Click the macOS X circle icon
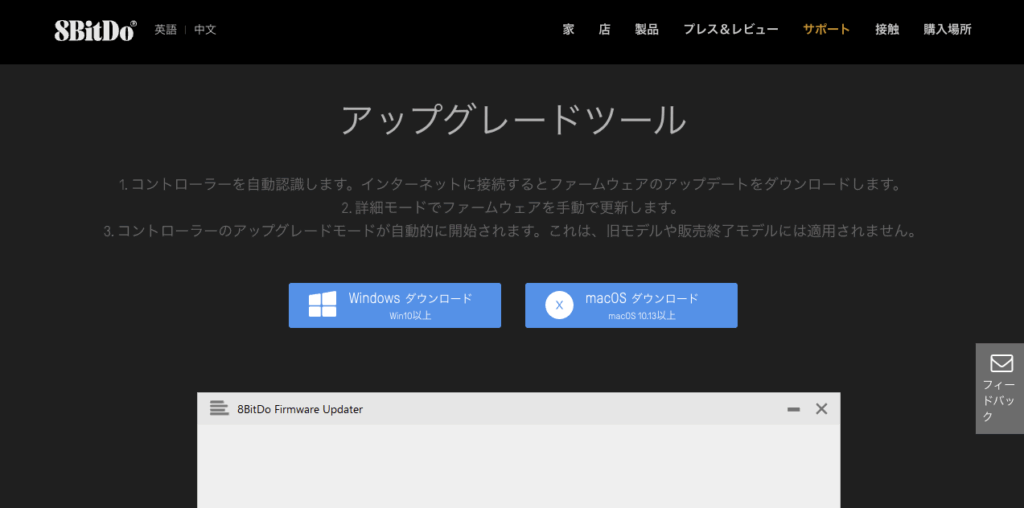 click(x=559, y=305)
